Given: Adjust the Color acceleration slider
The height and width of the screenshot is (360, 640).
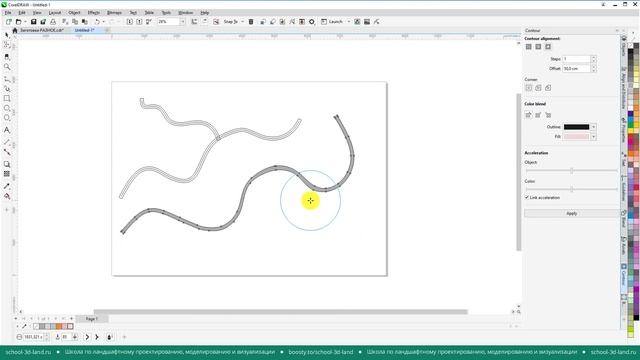Looking at the screenshot, I should pos(571,189).
